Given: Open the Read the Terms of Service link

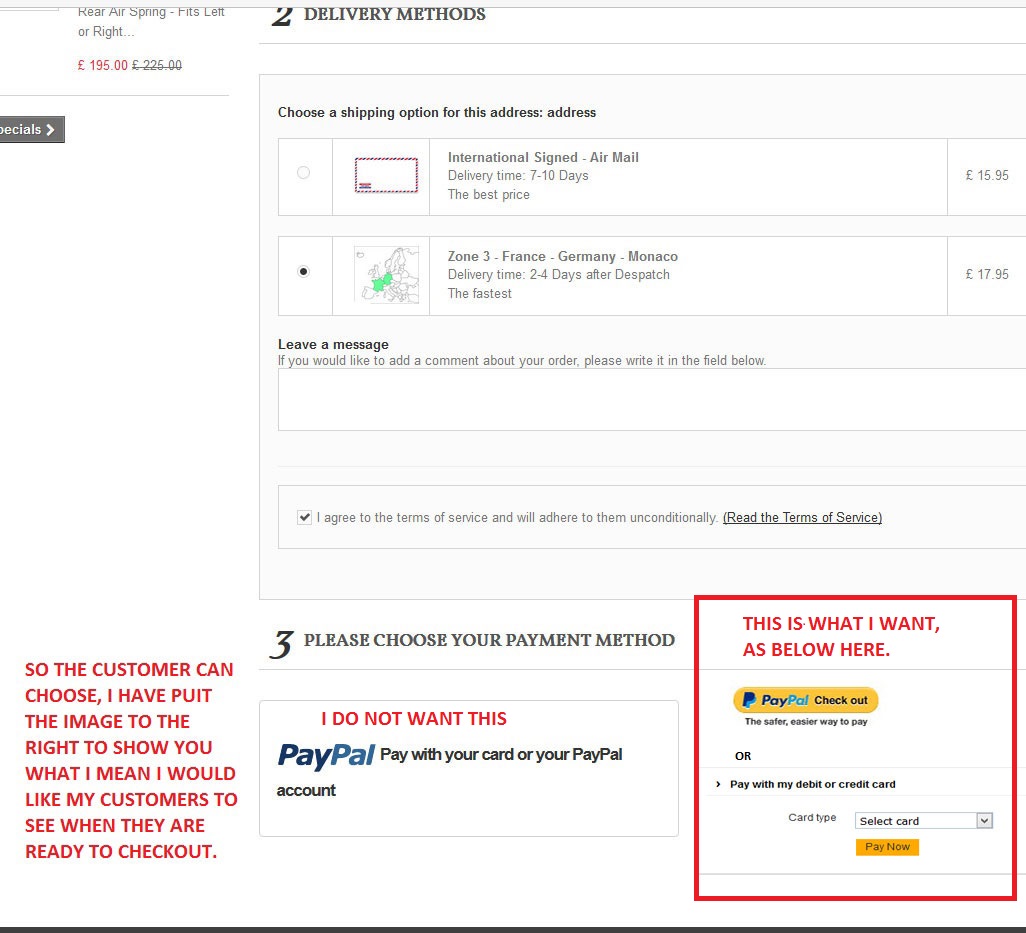Looking at the screenshot, I should (802, 518).
